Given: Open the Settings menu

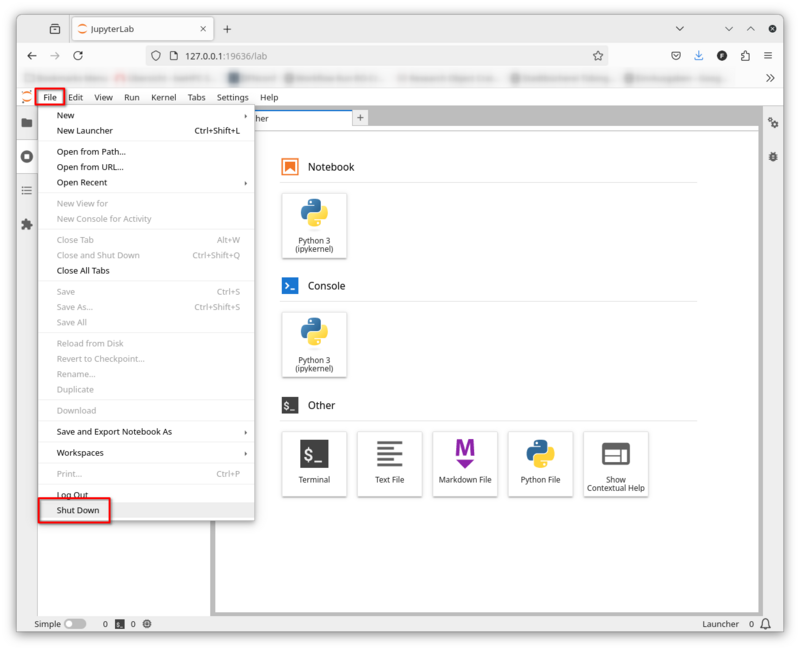Looking at the screenshot, I should pyautogui.click(x=233, y=97).
